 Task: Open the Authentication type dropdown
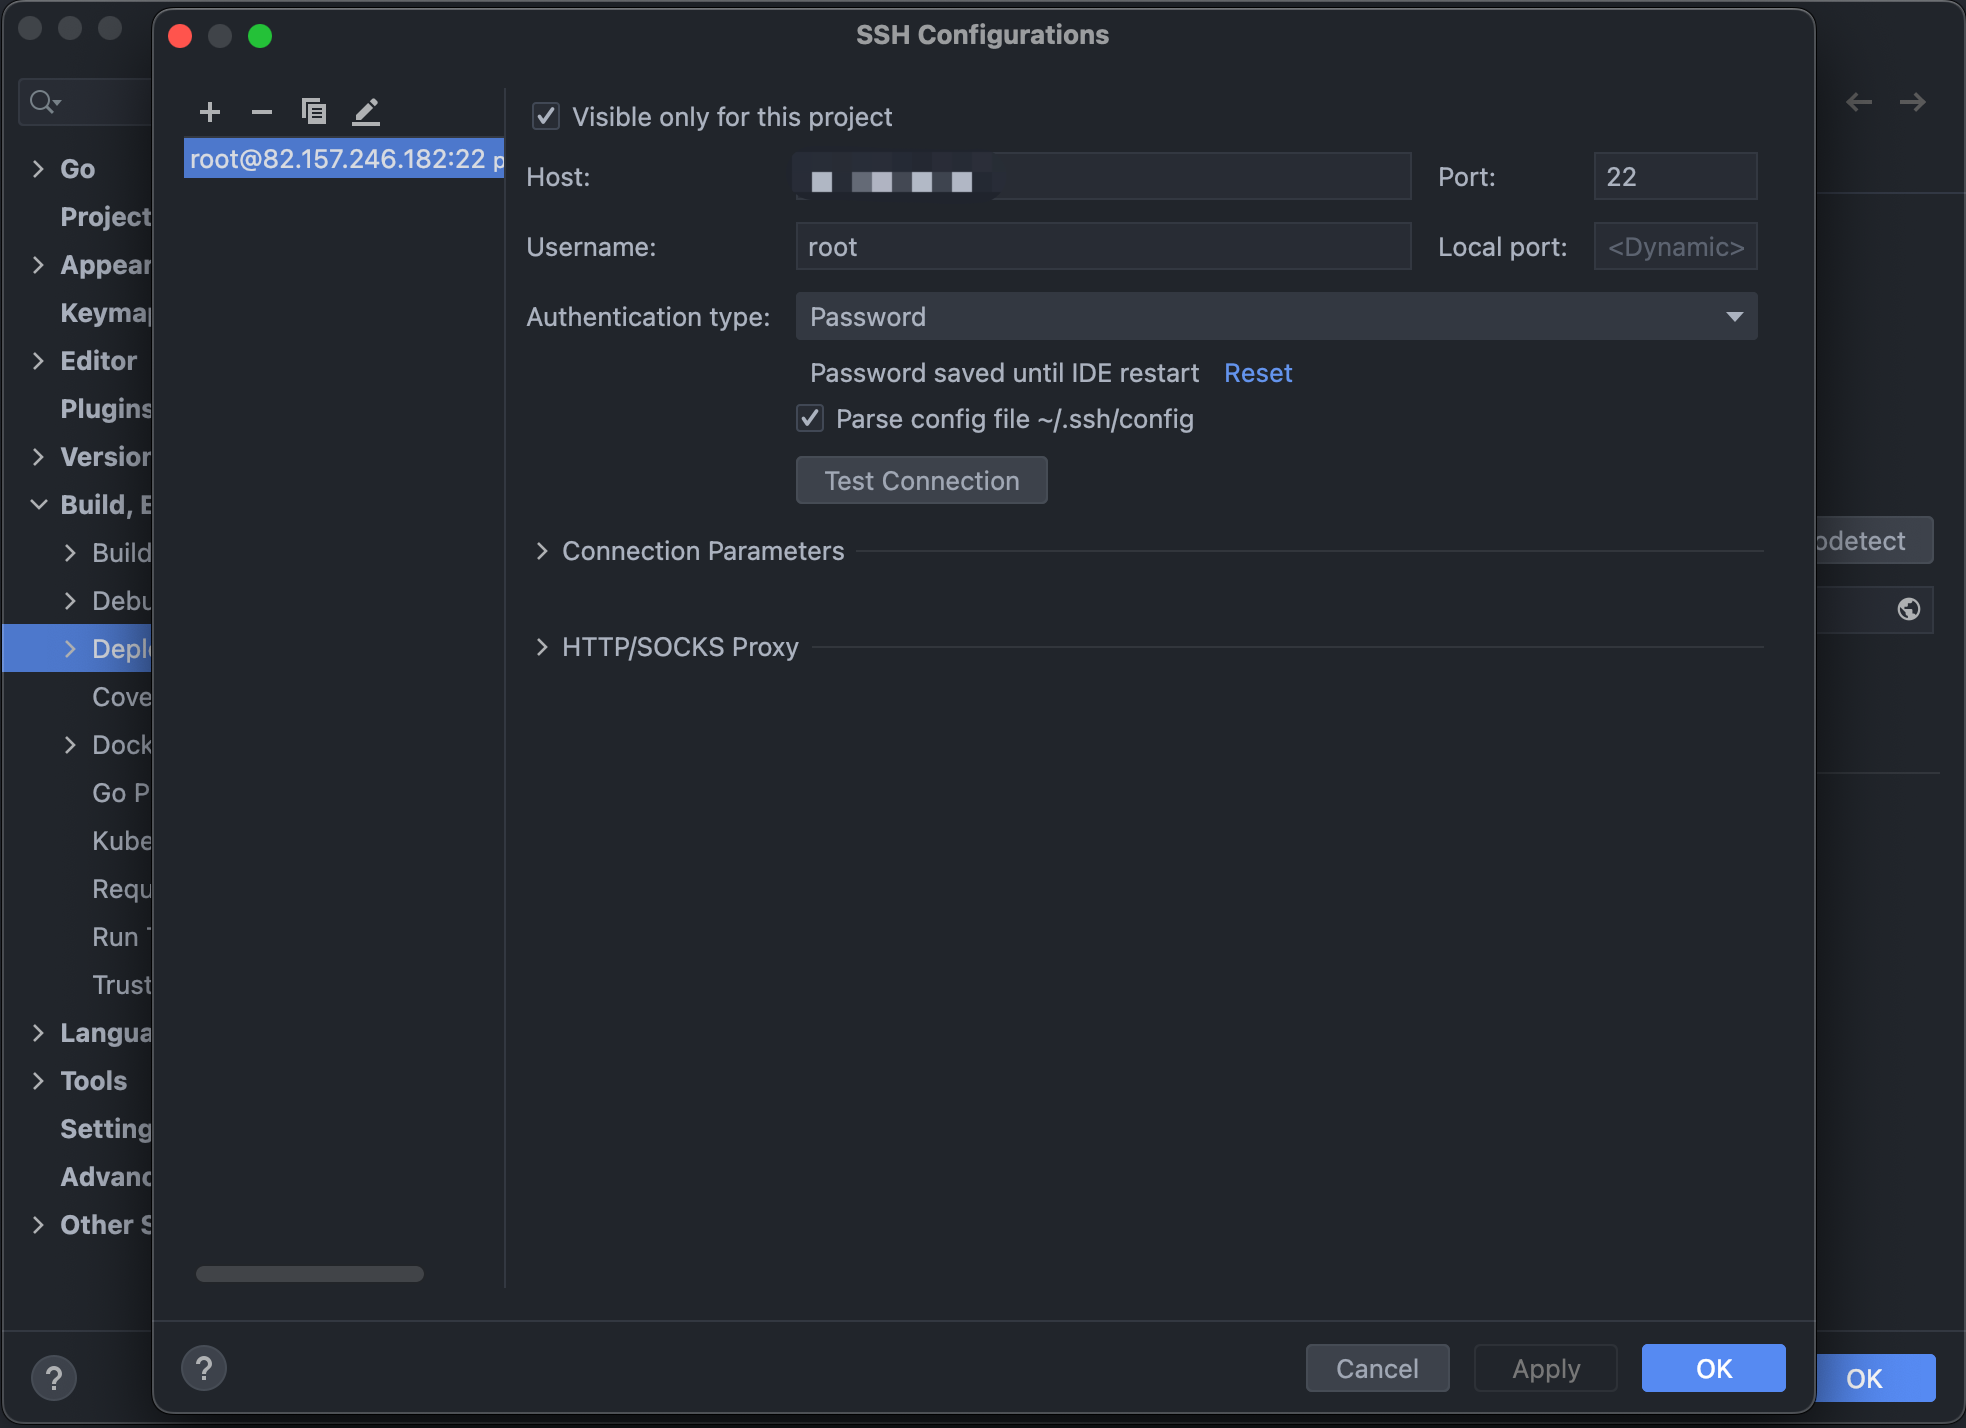tap(1275, 317)
